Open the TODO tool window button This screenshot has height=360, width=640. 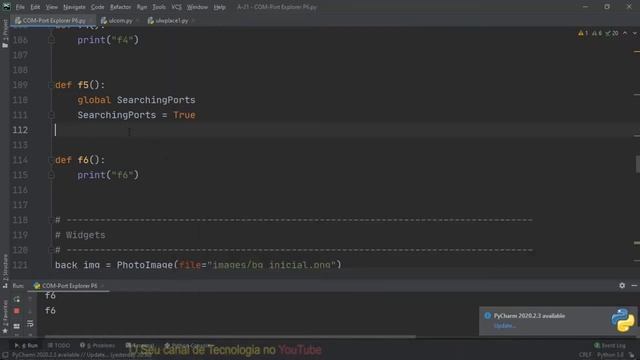pyautogui.click(x=59, y=345)
